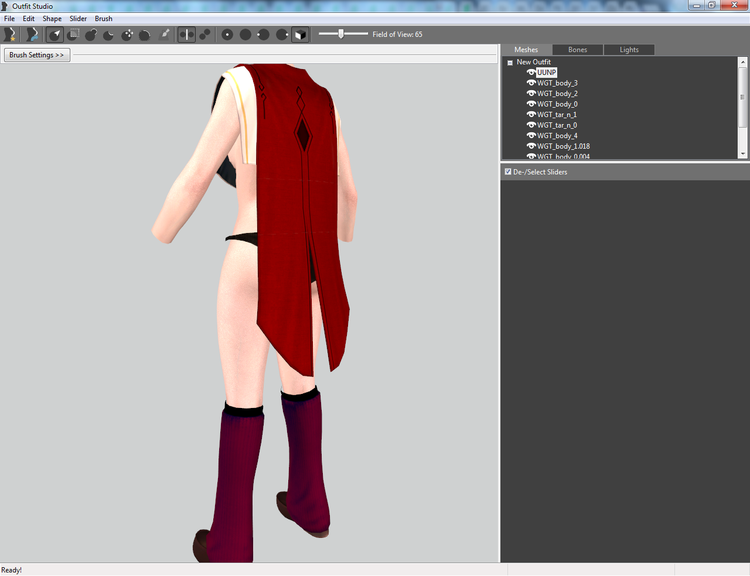Click the Field of View: 65 label
The image size is (750, 576).
click(x=397, y=34)
